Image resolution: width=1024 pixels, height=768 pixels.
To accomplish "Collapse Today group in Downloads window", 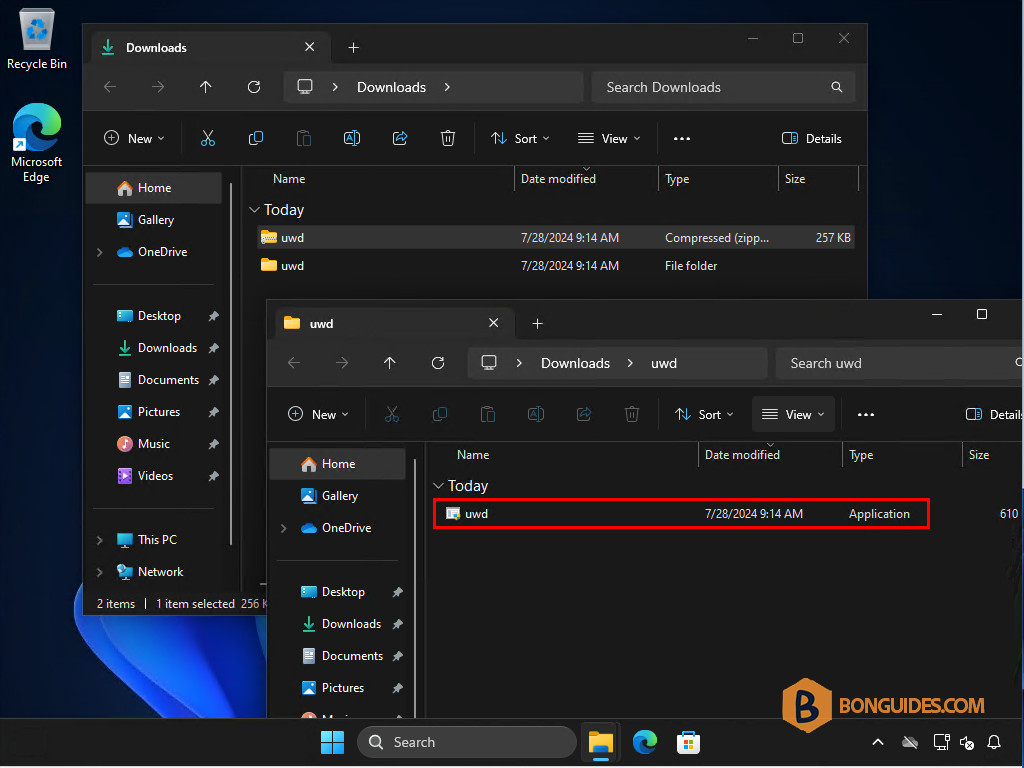I will tap(254, 210).
